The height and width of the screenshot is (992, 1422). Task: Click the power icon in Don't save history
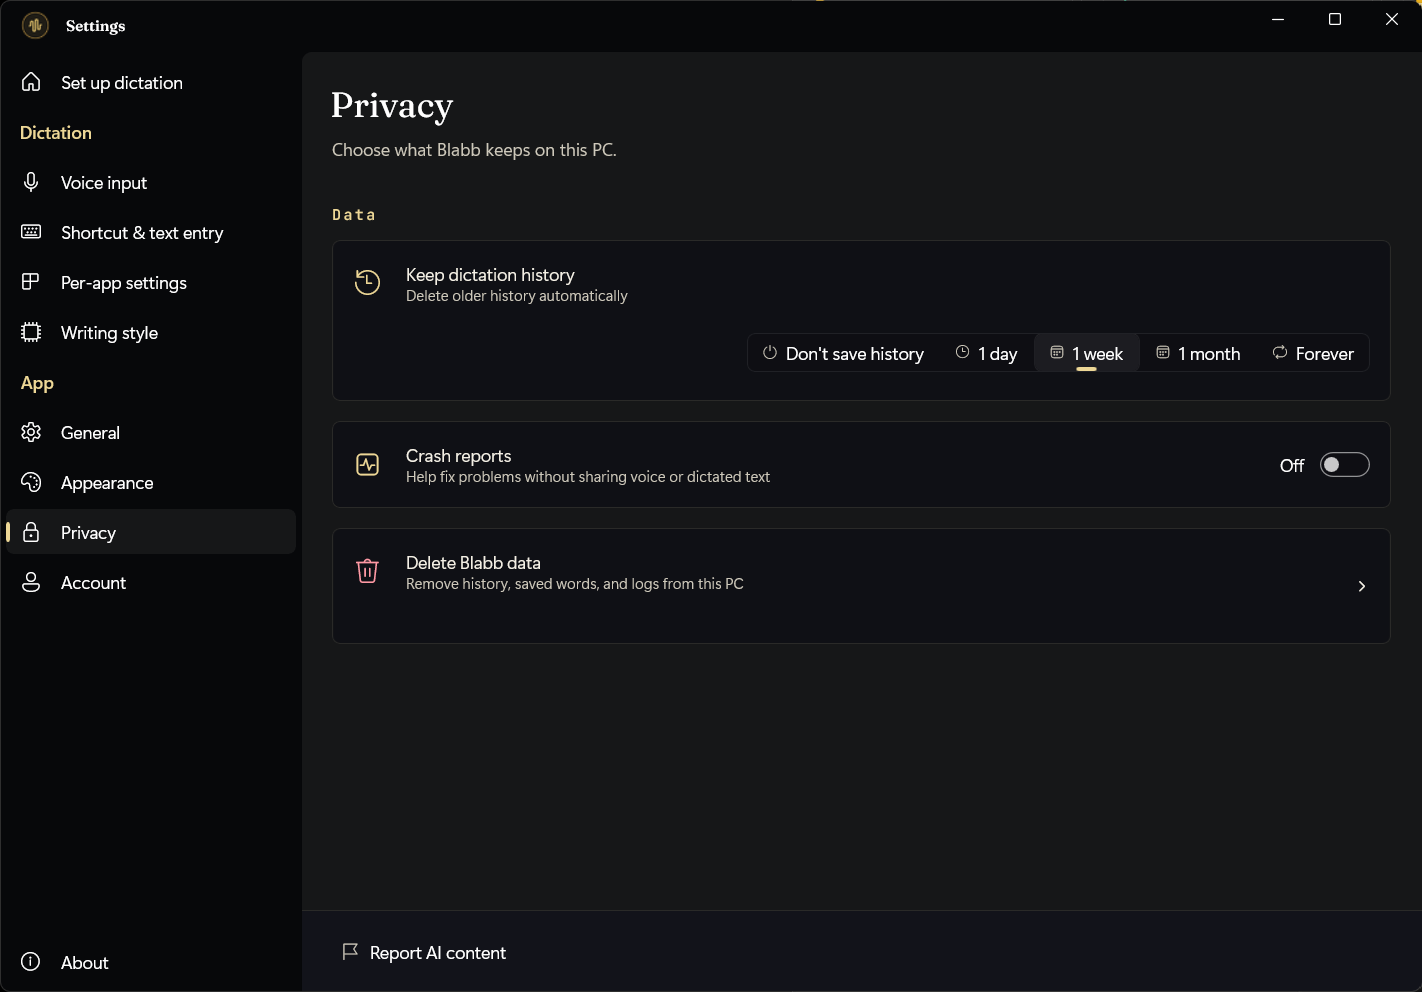[770, 353]
